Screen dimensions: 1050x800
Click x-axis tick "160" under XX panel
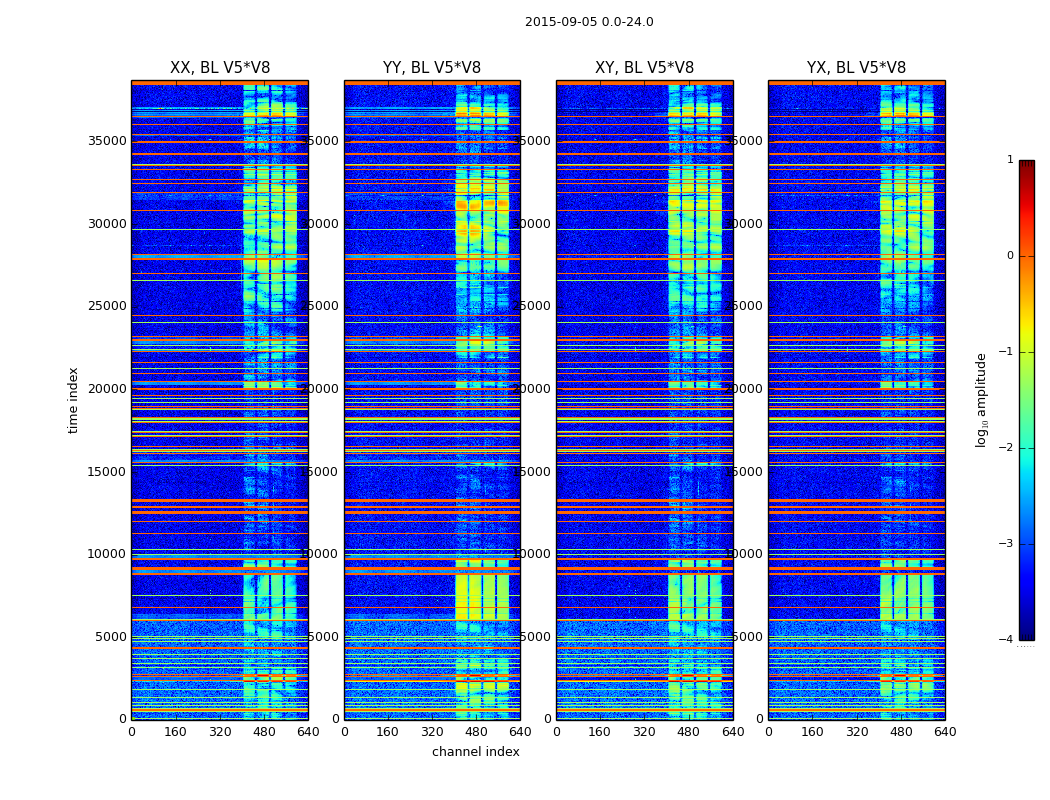tap(175, 732)
